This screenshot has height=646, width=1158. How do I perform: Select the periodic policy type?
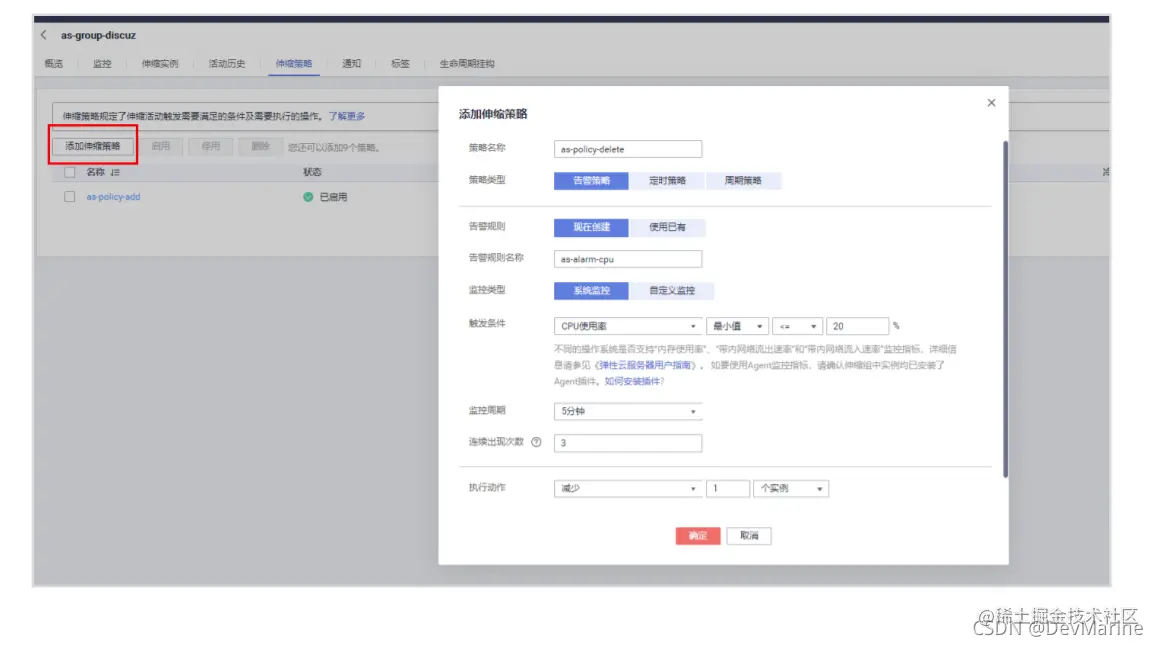pos(743,181)
